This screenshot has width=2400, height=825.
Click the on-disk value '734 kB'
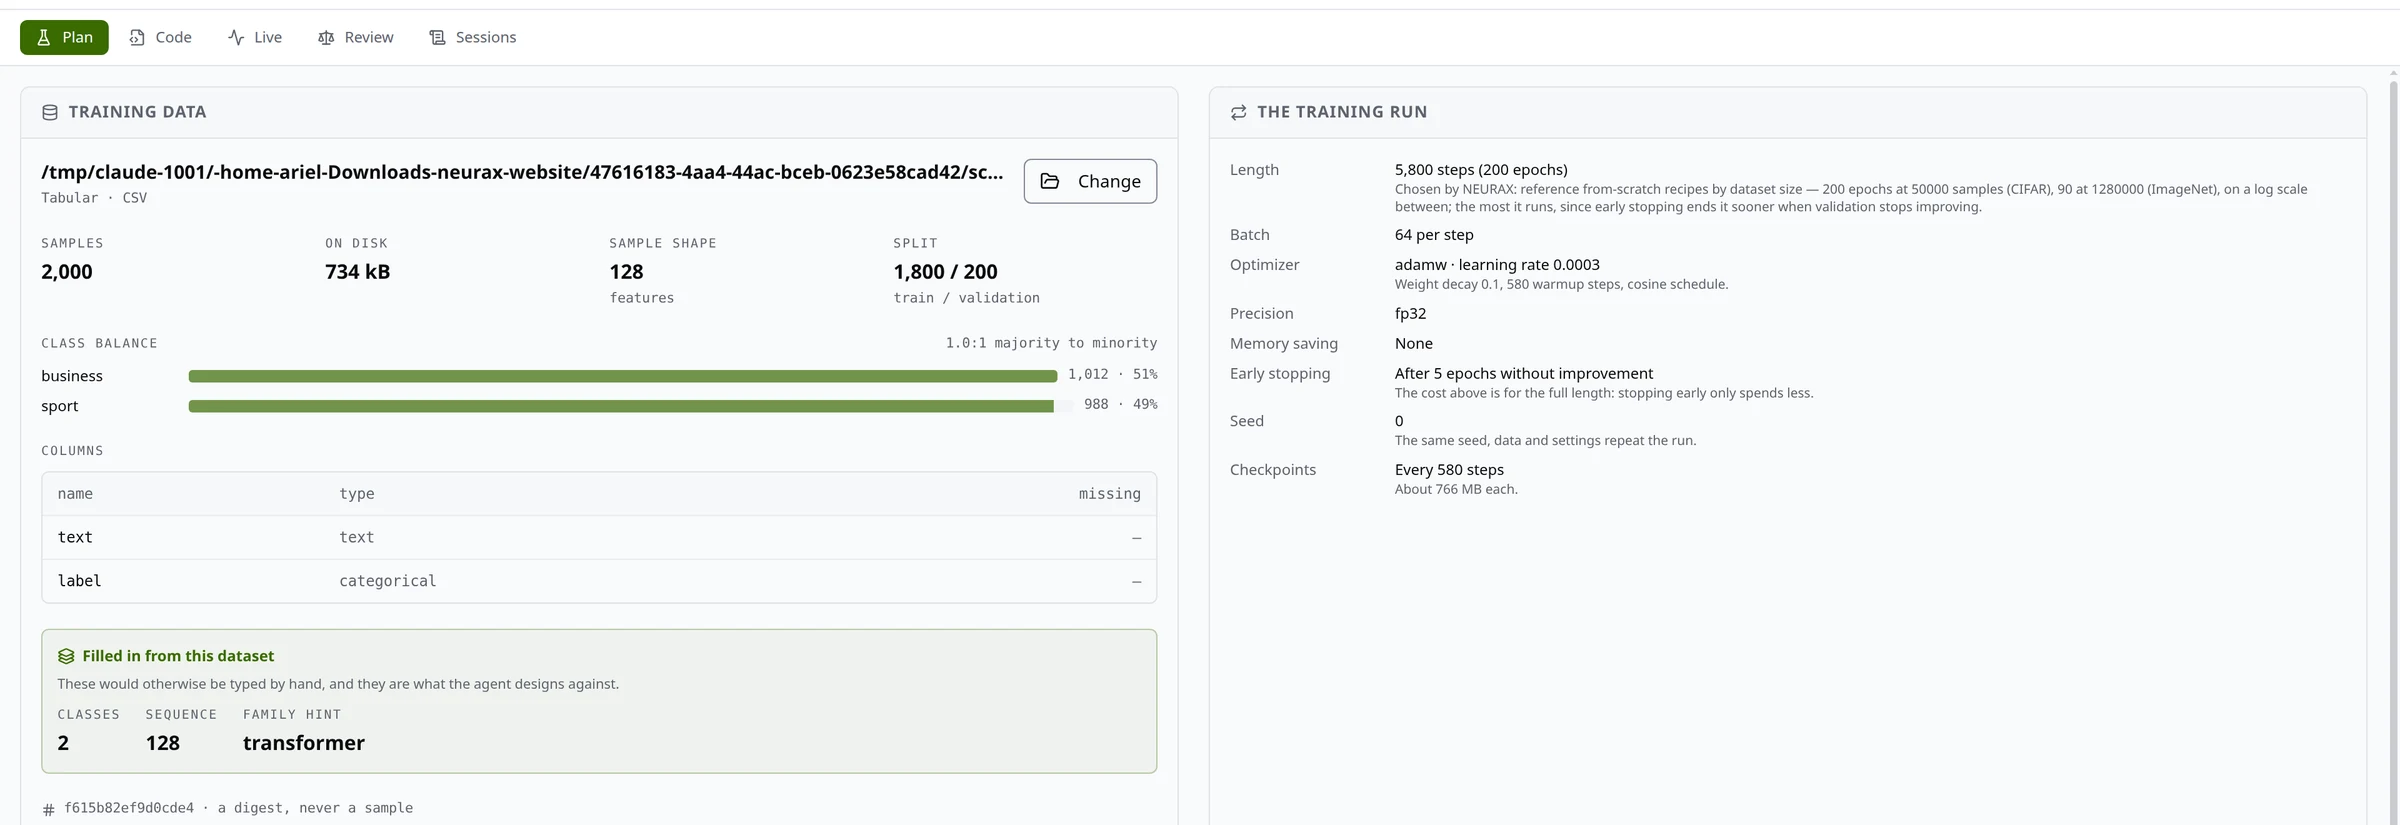pos(357,272)
